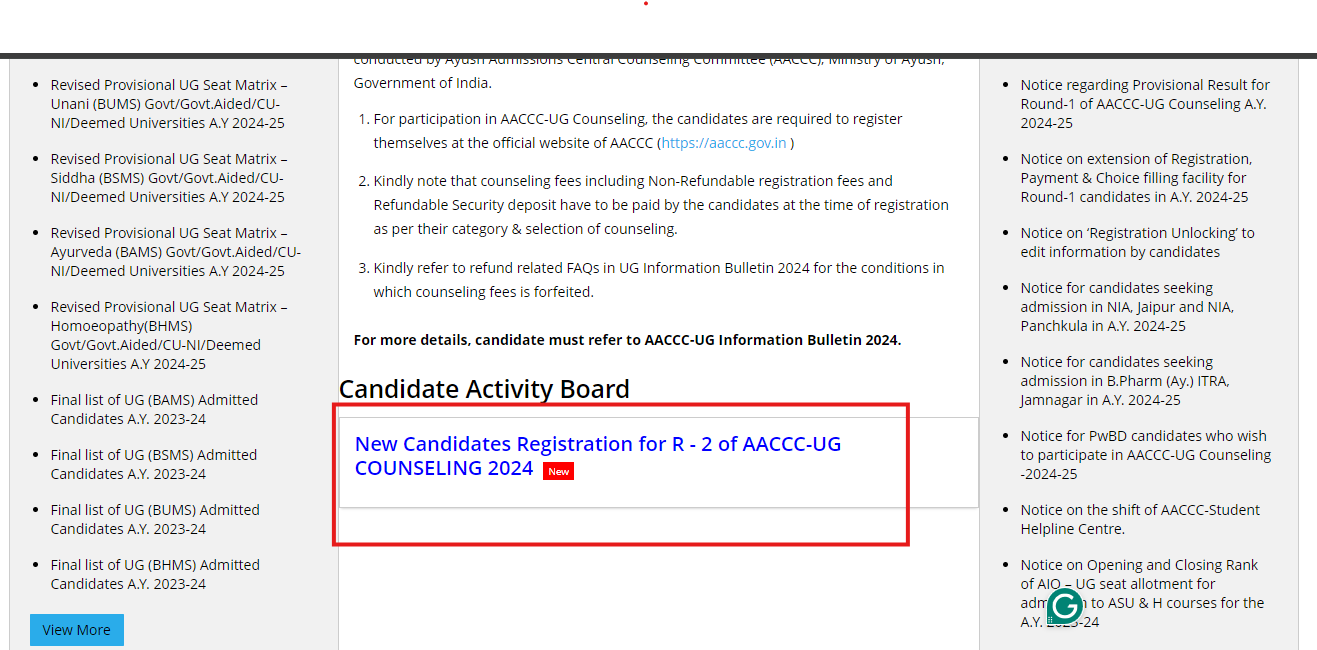Viewport: 1317px width, 650px height.
Task: Open Revised Provisional UG Seat Matrix – Siddha (BSMS)
Action: 167,177
